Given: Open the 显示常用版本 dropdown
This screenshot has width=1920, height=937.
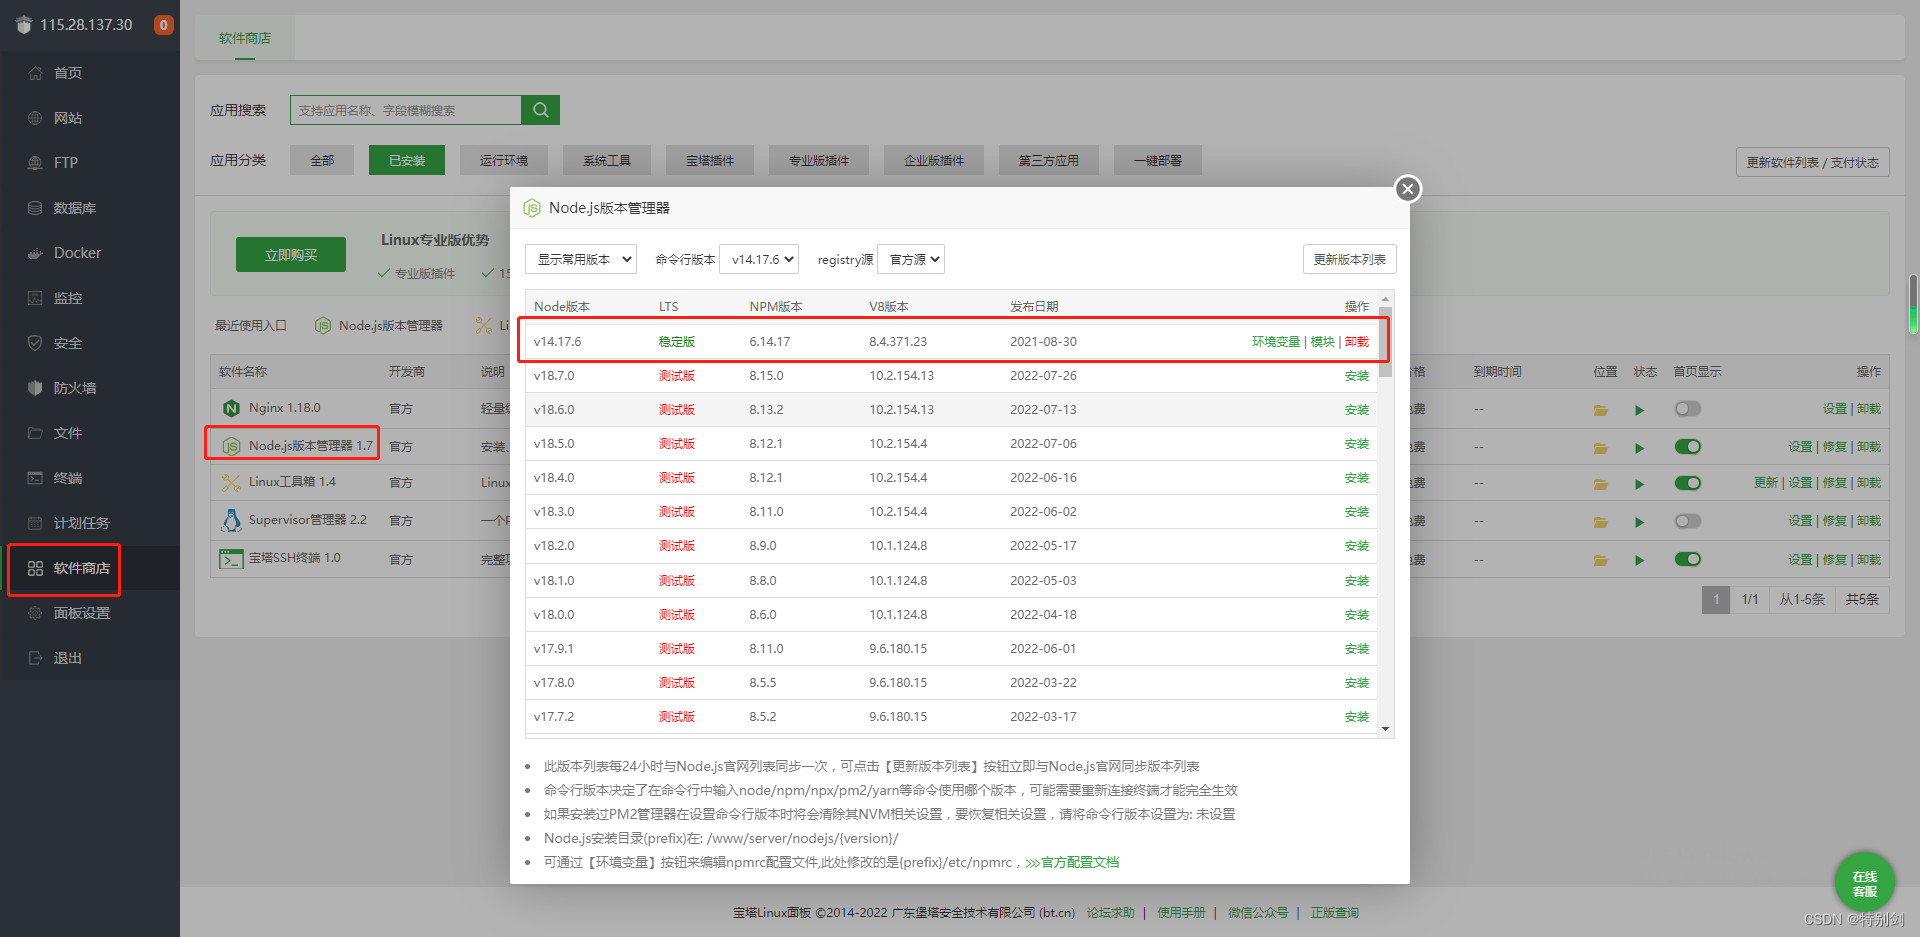Looking at the screenshot, I should (x=581, y=259).
